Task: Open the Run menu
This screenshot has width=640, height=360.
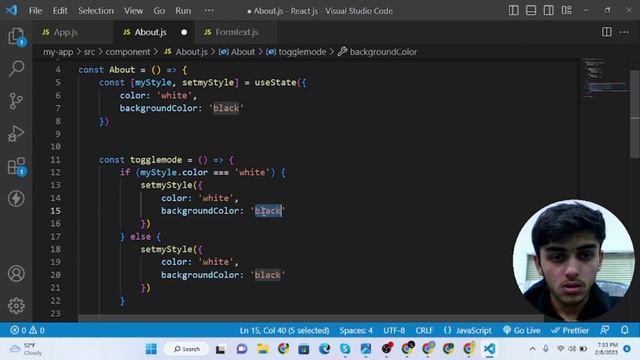Action: pos(183,11)
